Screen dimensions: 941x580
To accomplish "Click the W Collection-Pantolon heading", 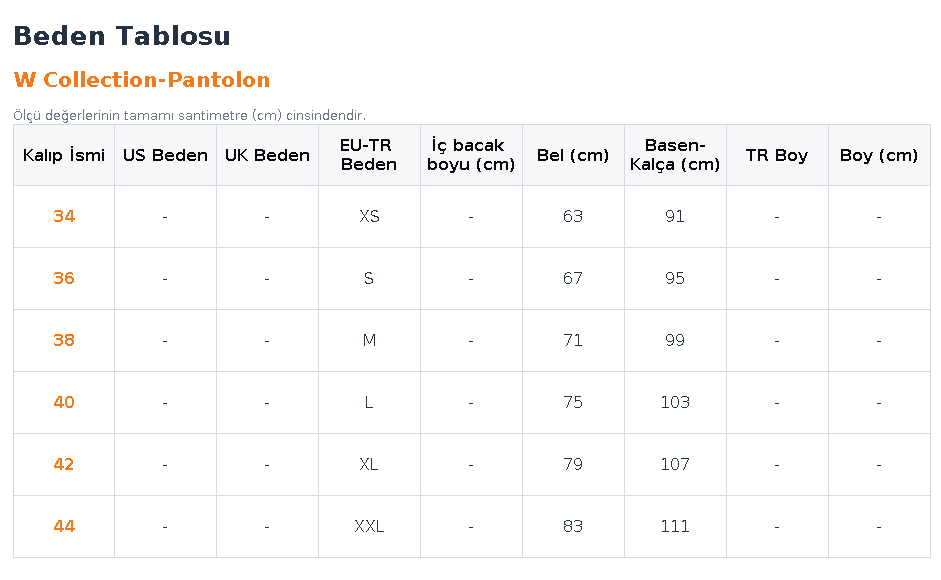I will pos(142,80).
